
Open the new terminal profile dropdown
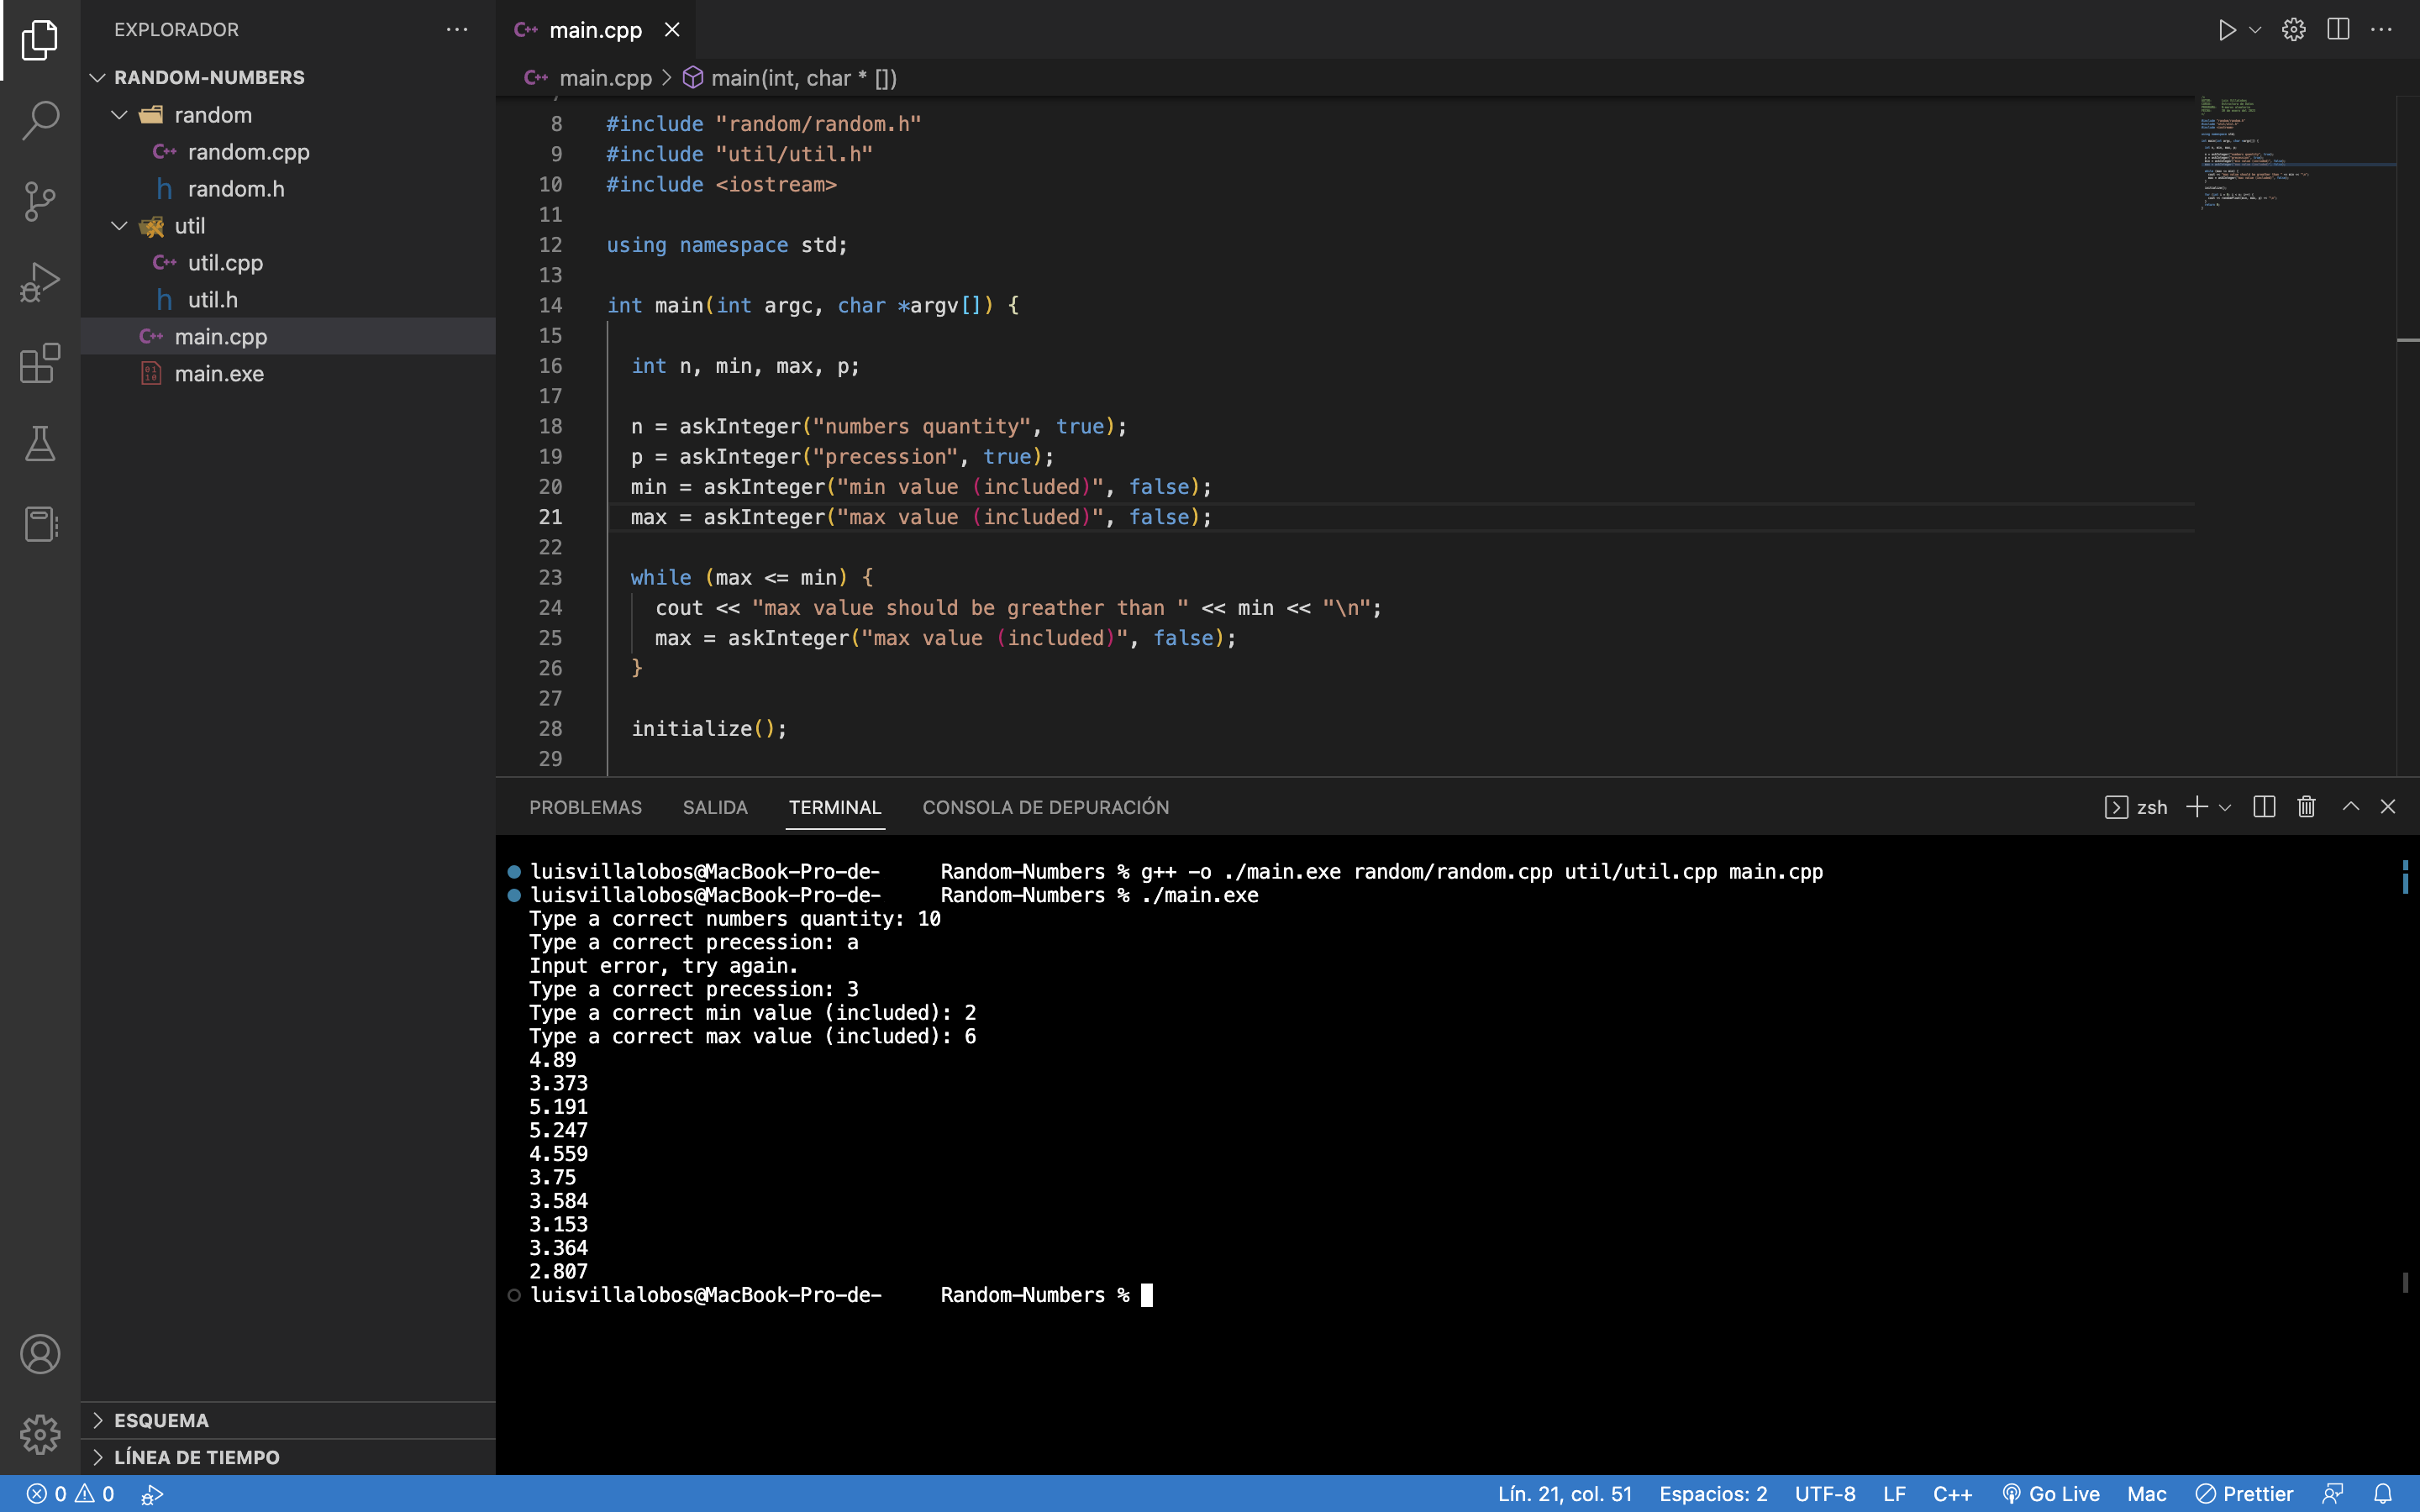pyautogui.click(x=2225, y=807)
